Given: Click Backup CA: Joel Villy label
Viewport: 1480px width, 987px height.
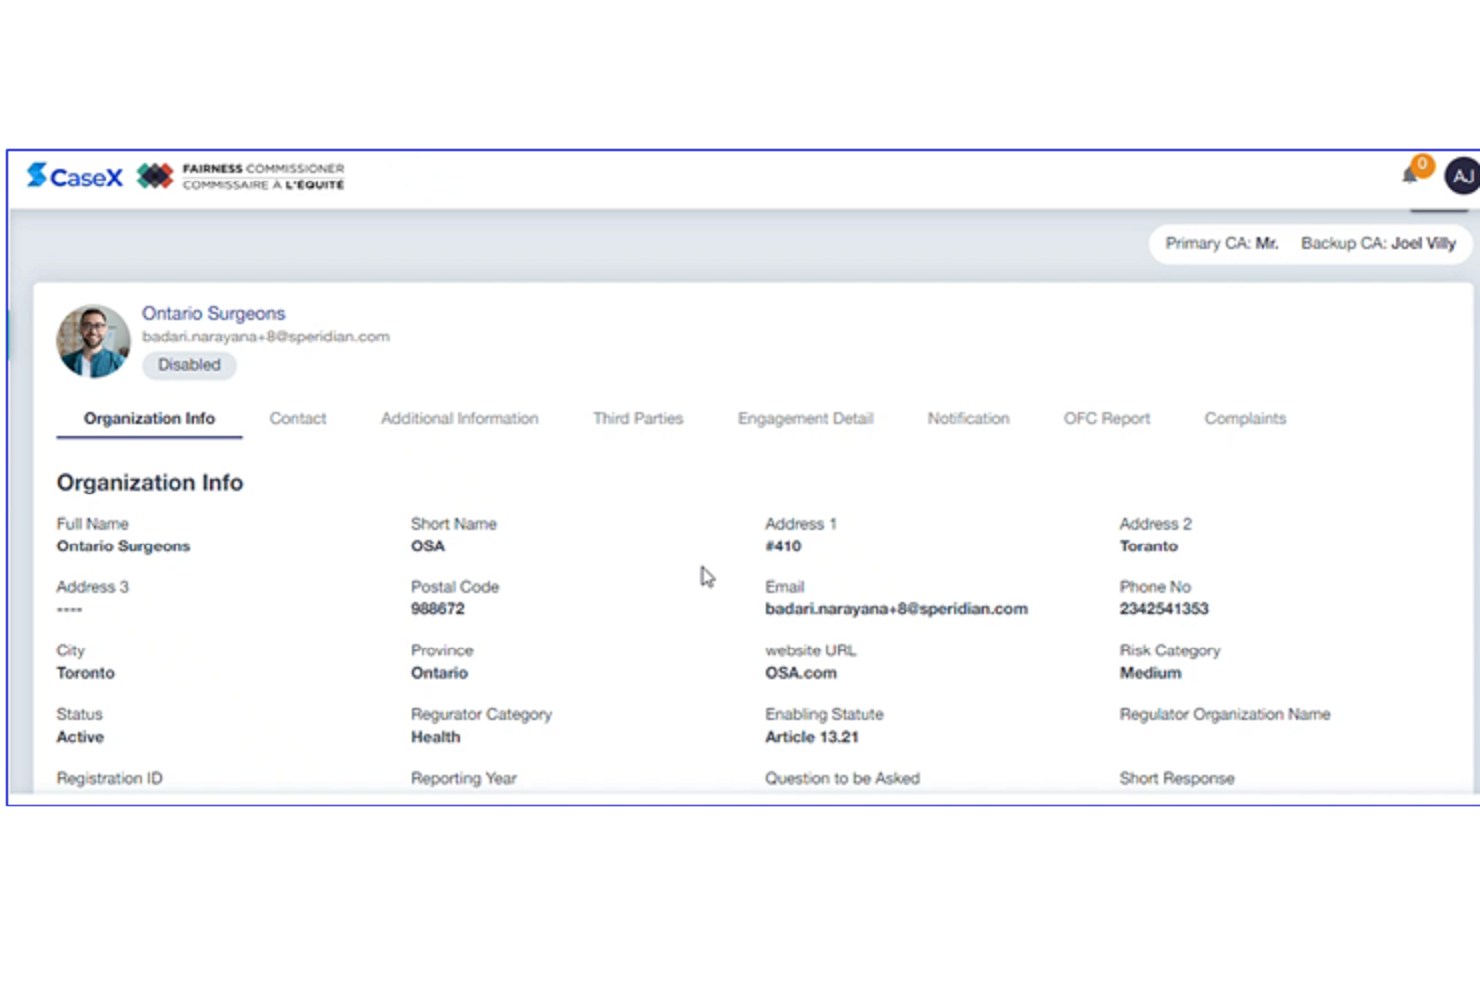Looking at the screenshot, I should pos(1378,243).
